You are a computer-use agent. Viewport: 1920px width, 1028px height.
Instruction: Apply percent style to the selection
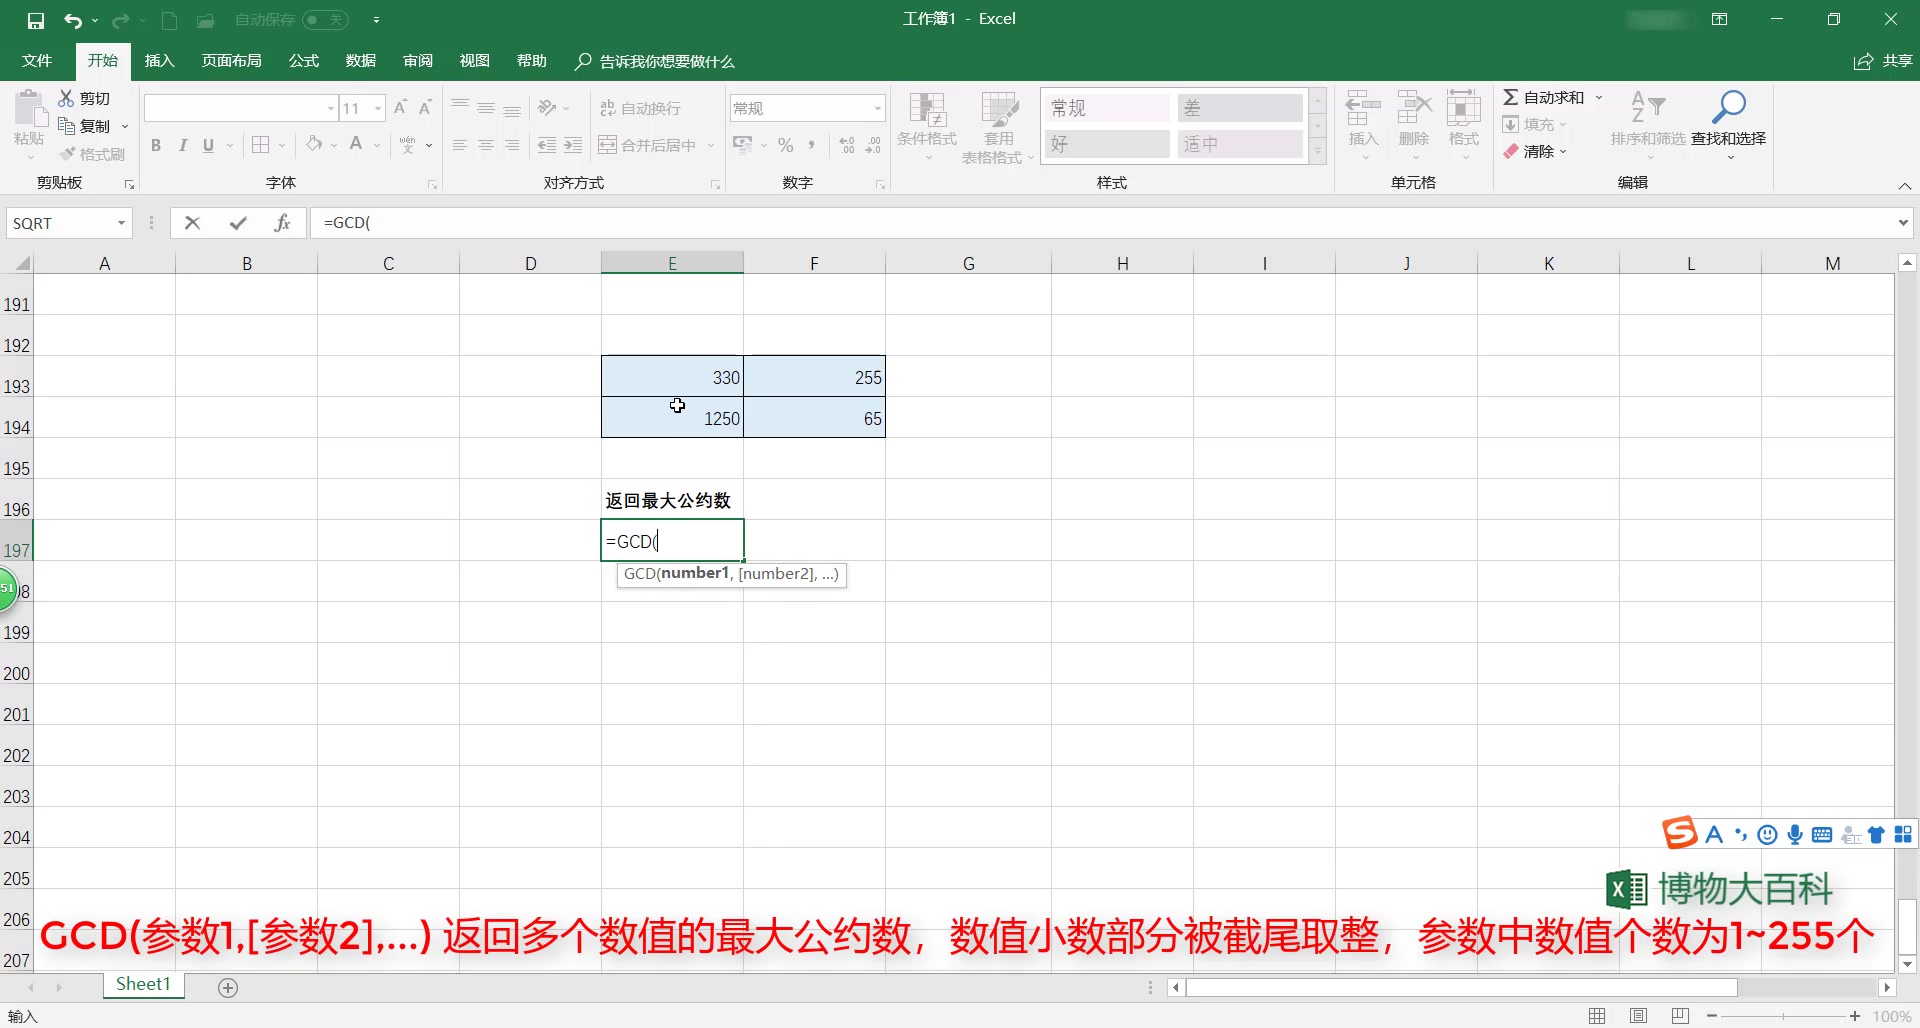(786, 145)
